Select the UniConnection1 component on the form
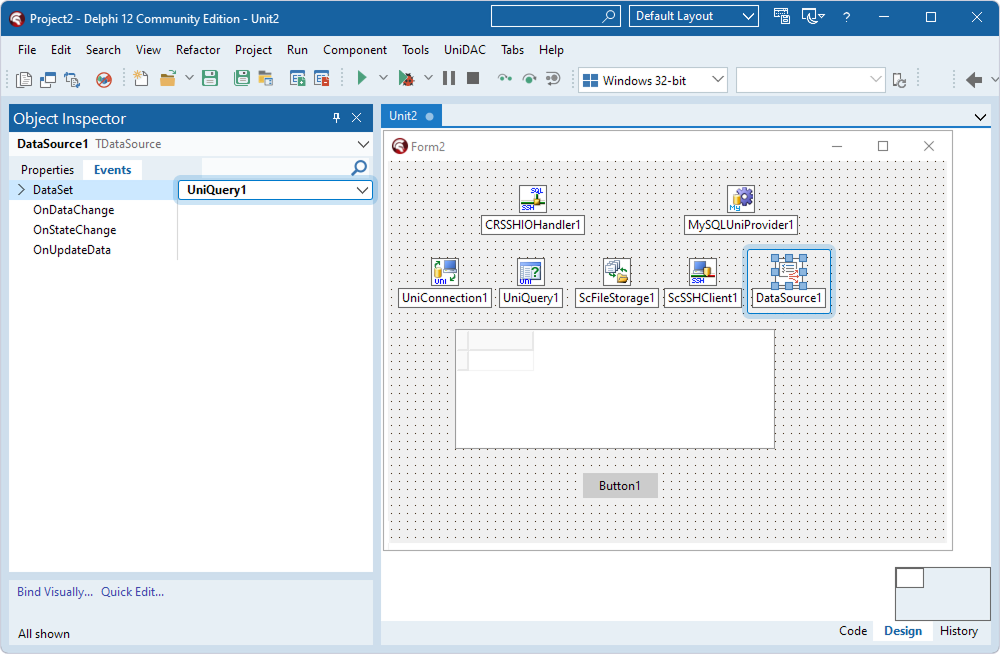The width and height of the screenshot is (1000, 654). point(445,272)
